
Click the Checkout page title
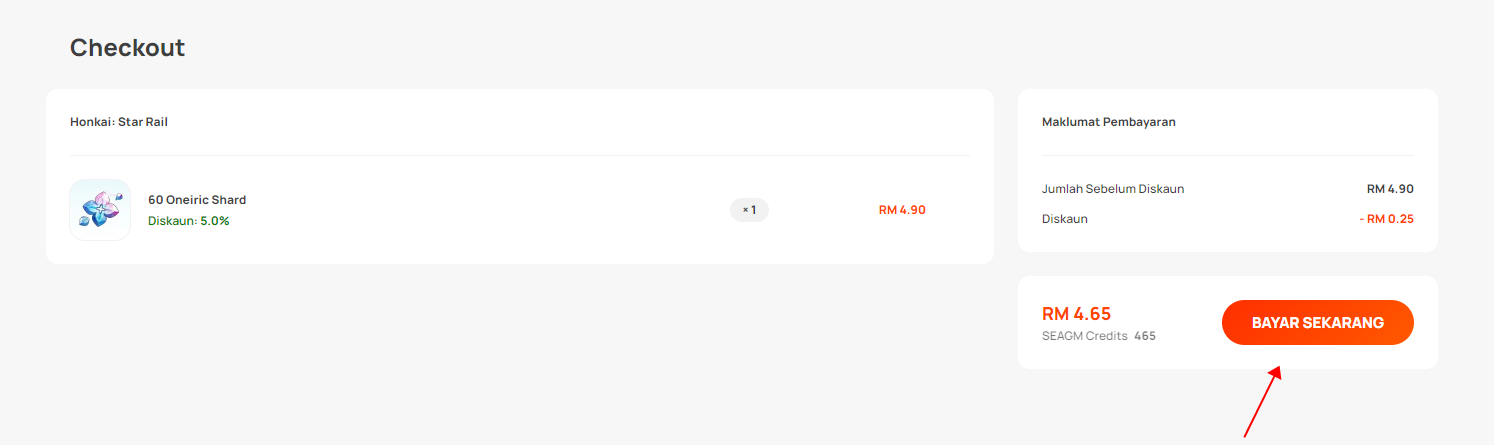[127, 48]
